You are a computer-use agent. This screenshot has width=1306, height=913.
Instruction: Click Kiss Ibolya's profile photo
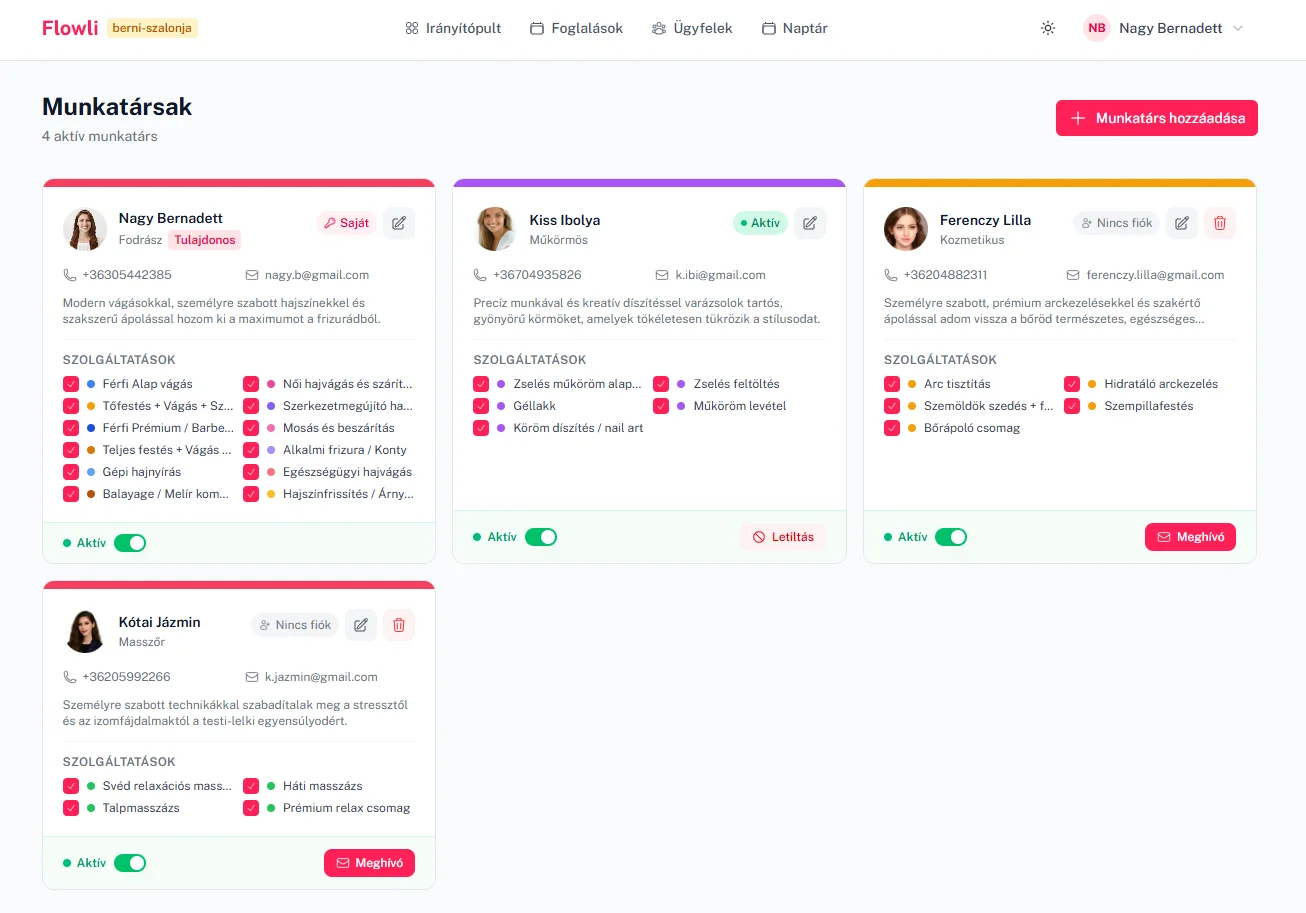click(x=495, y=229)
